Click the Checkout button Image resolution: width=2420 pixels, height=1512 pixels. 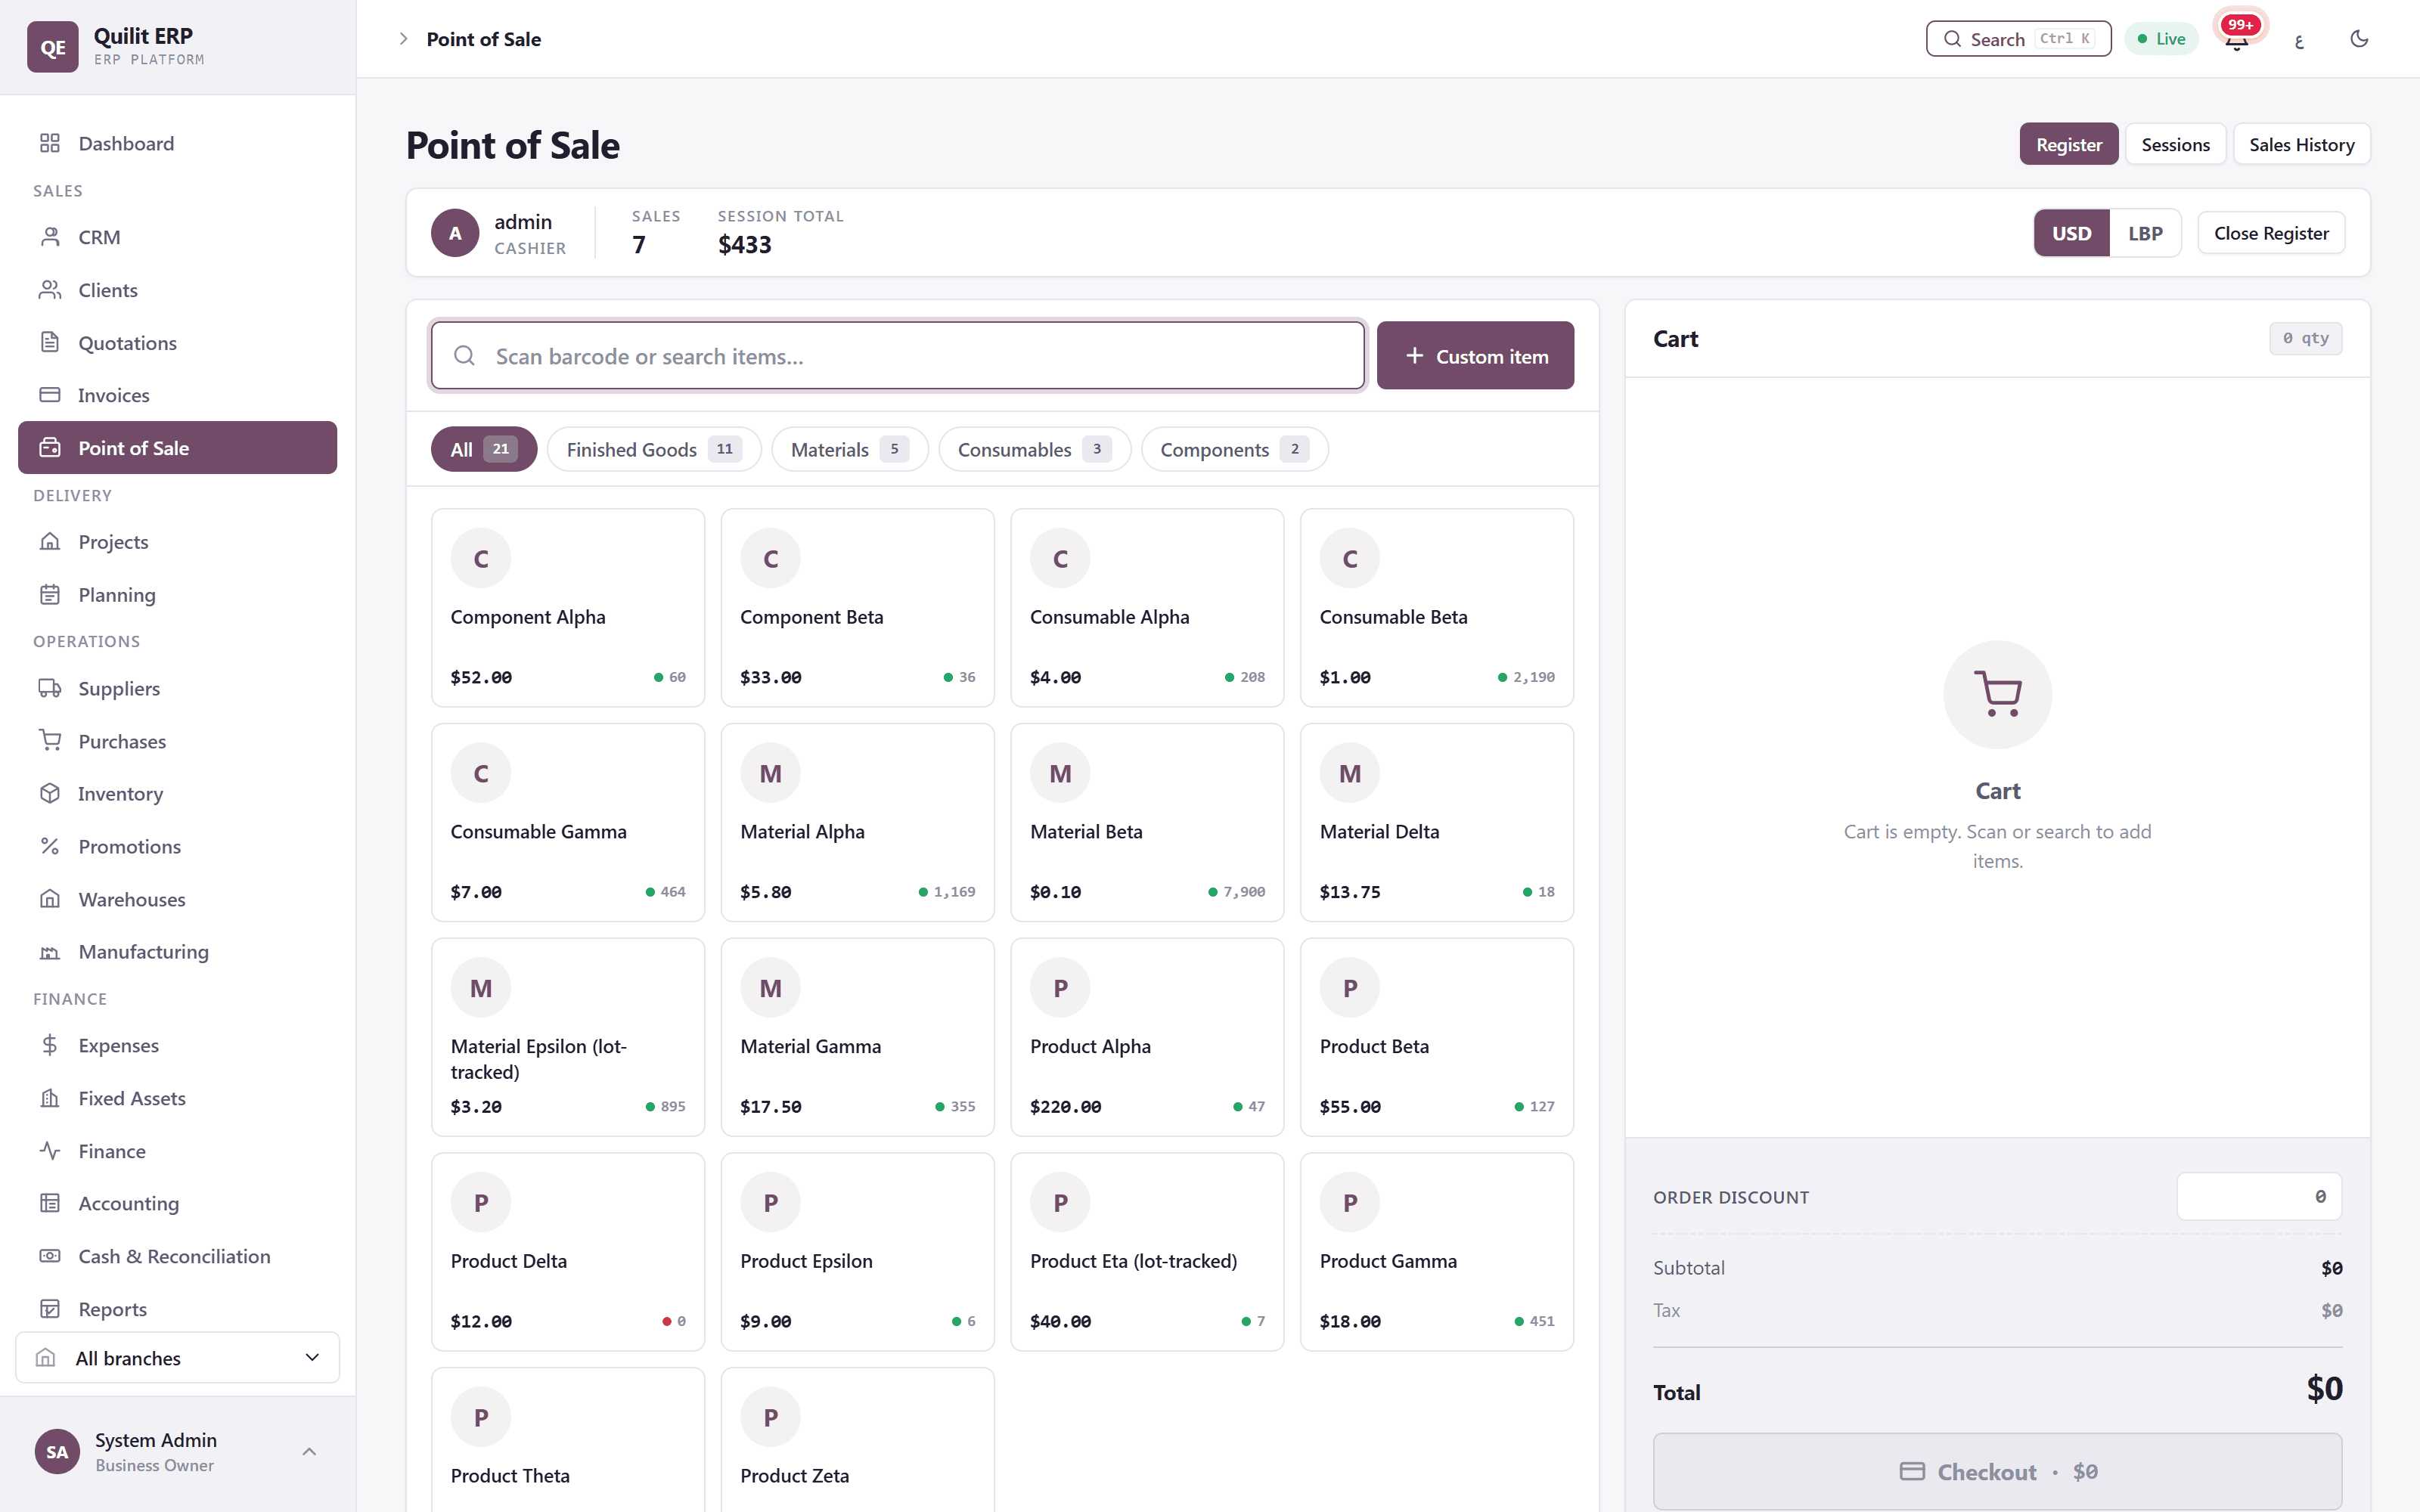point(1997,1471)
